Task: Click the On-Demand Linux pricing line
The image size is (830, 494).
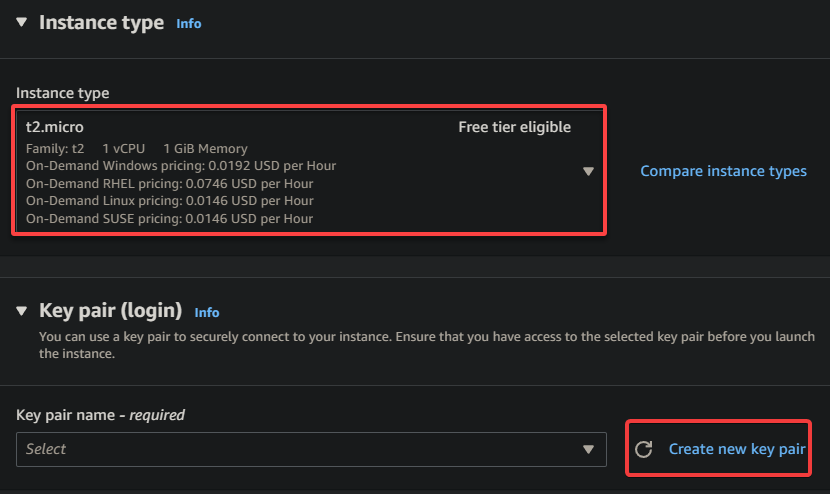Action: click(169, 201)
